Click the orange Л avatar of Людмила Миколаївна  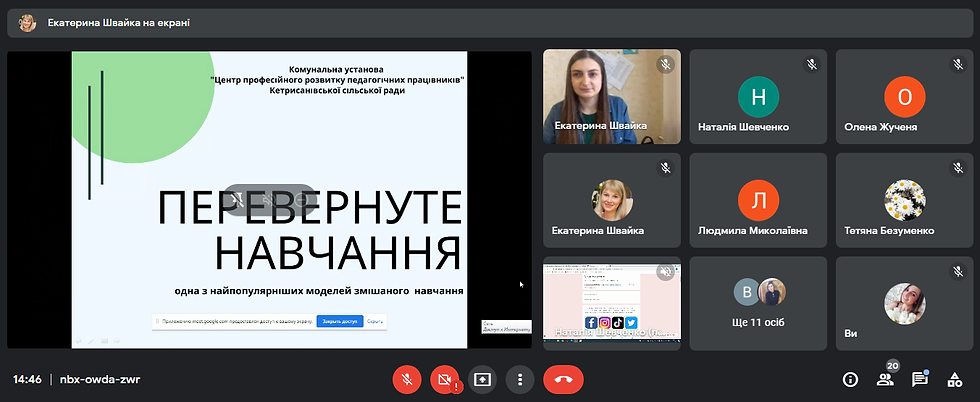(758, 201)
